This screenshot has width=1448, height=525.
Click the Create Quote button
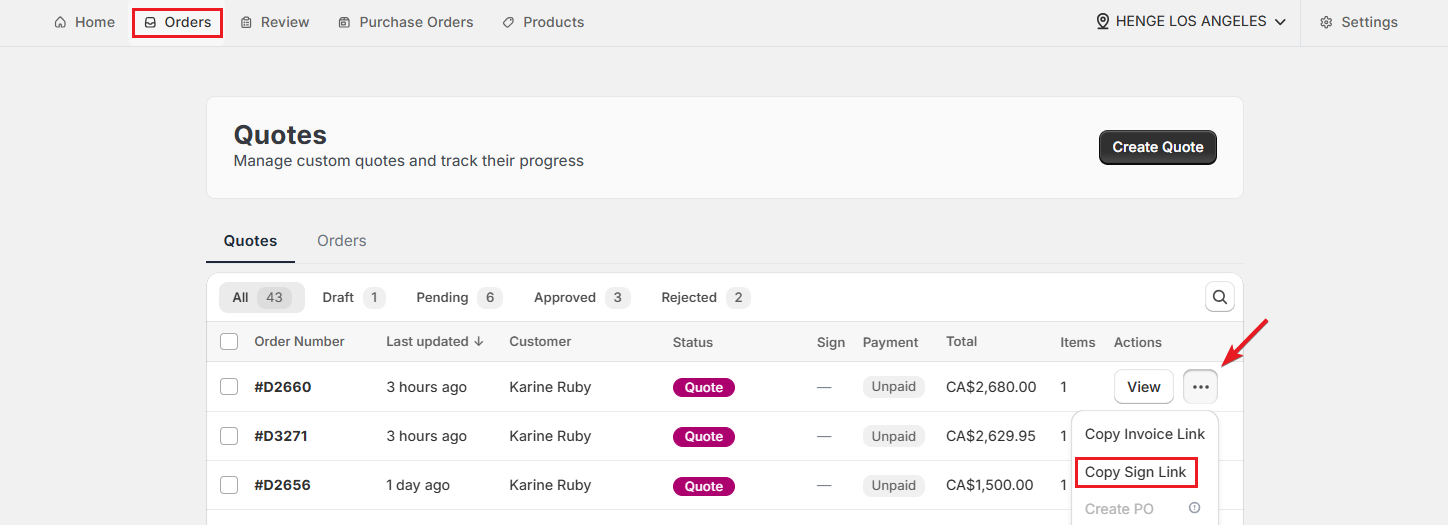click(1158, 147)
